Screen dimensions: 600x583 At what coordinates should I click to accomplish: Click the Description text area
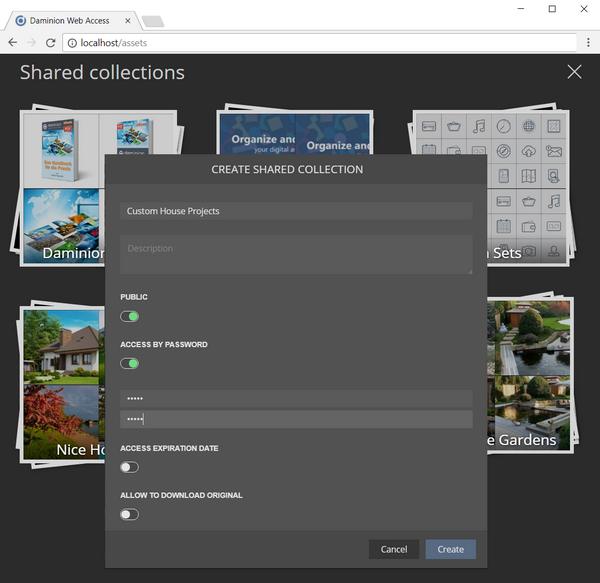[x=296, y=255]
